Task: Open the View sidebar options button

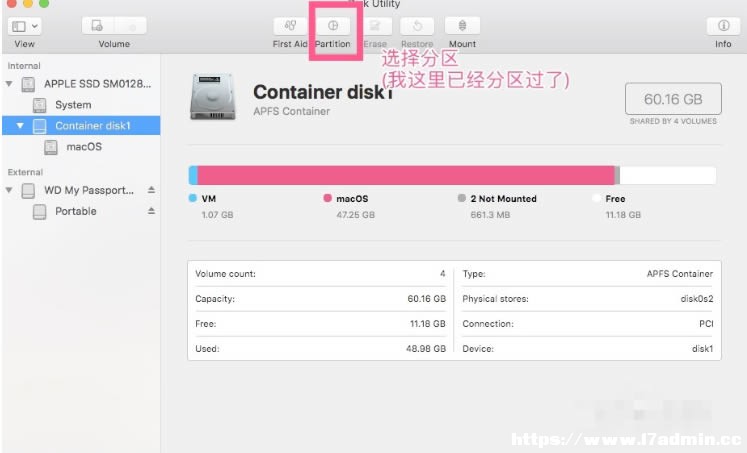Action: 24,26
